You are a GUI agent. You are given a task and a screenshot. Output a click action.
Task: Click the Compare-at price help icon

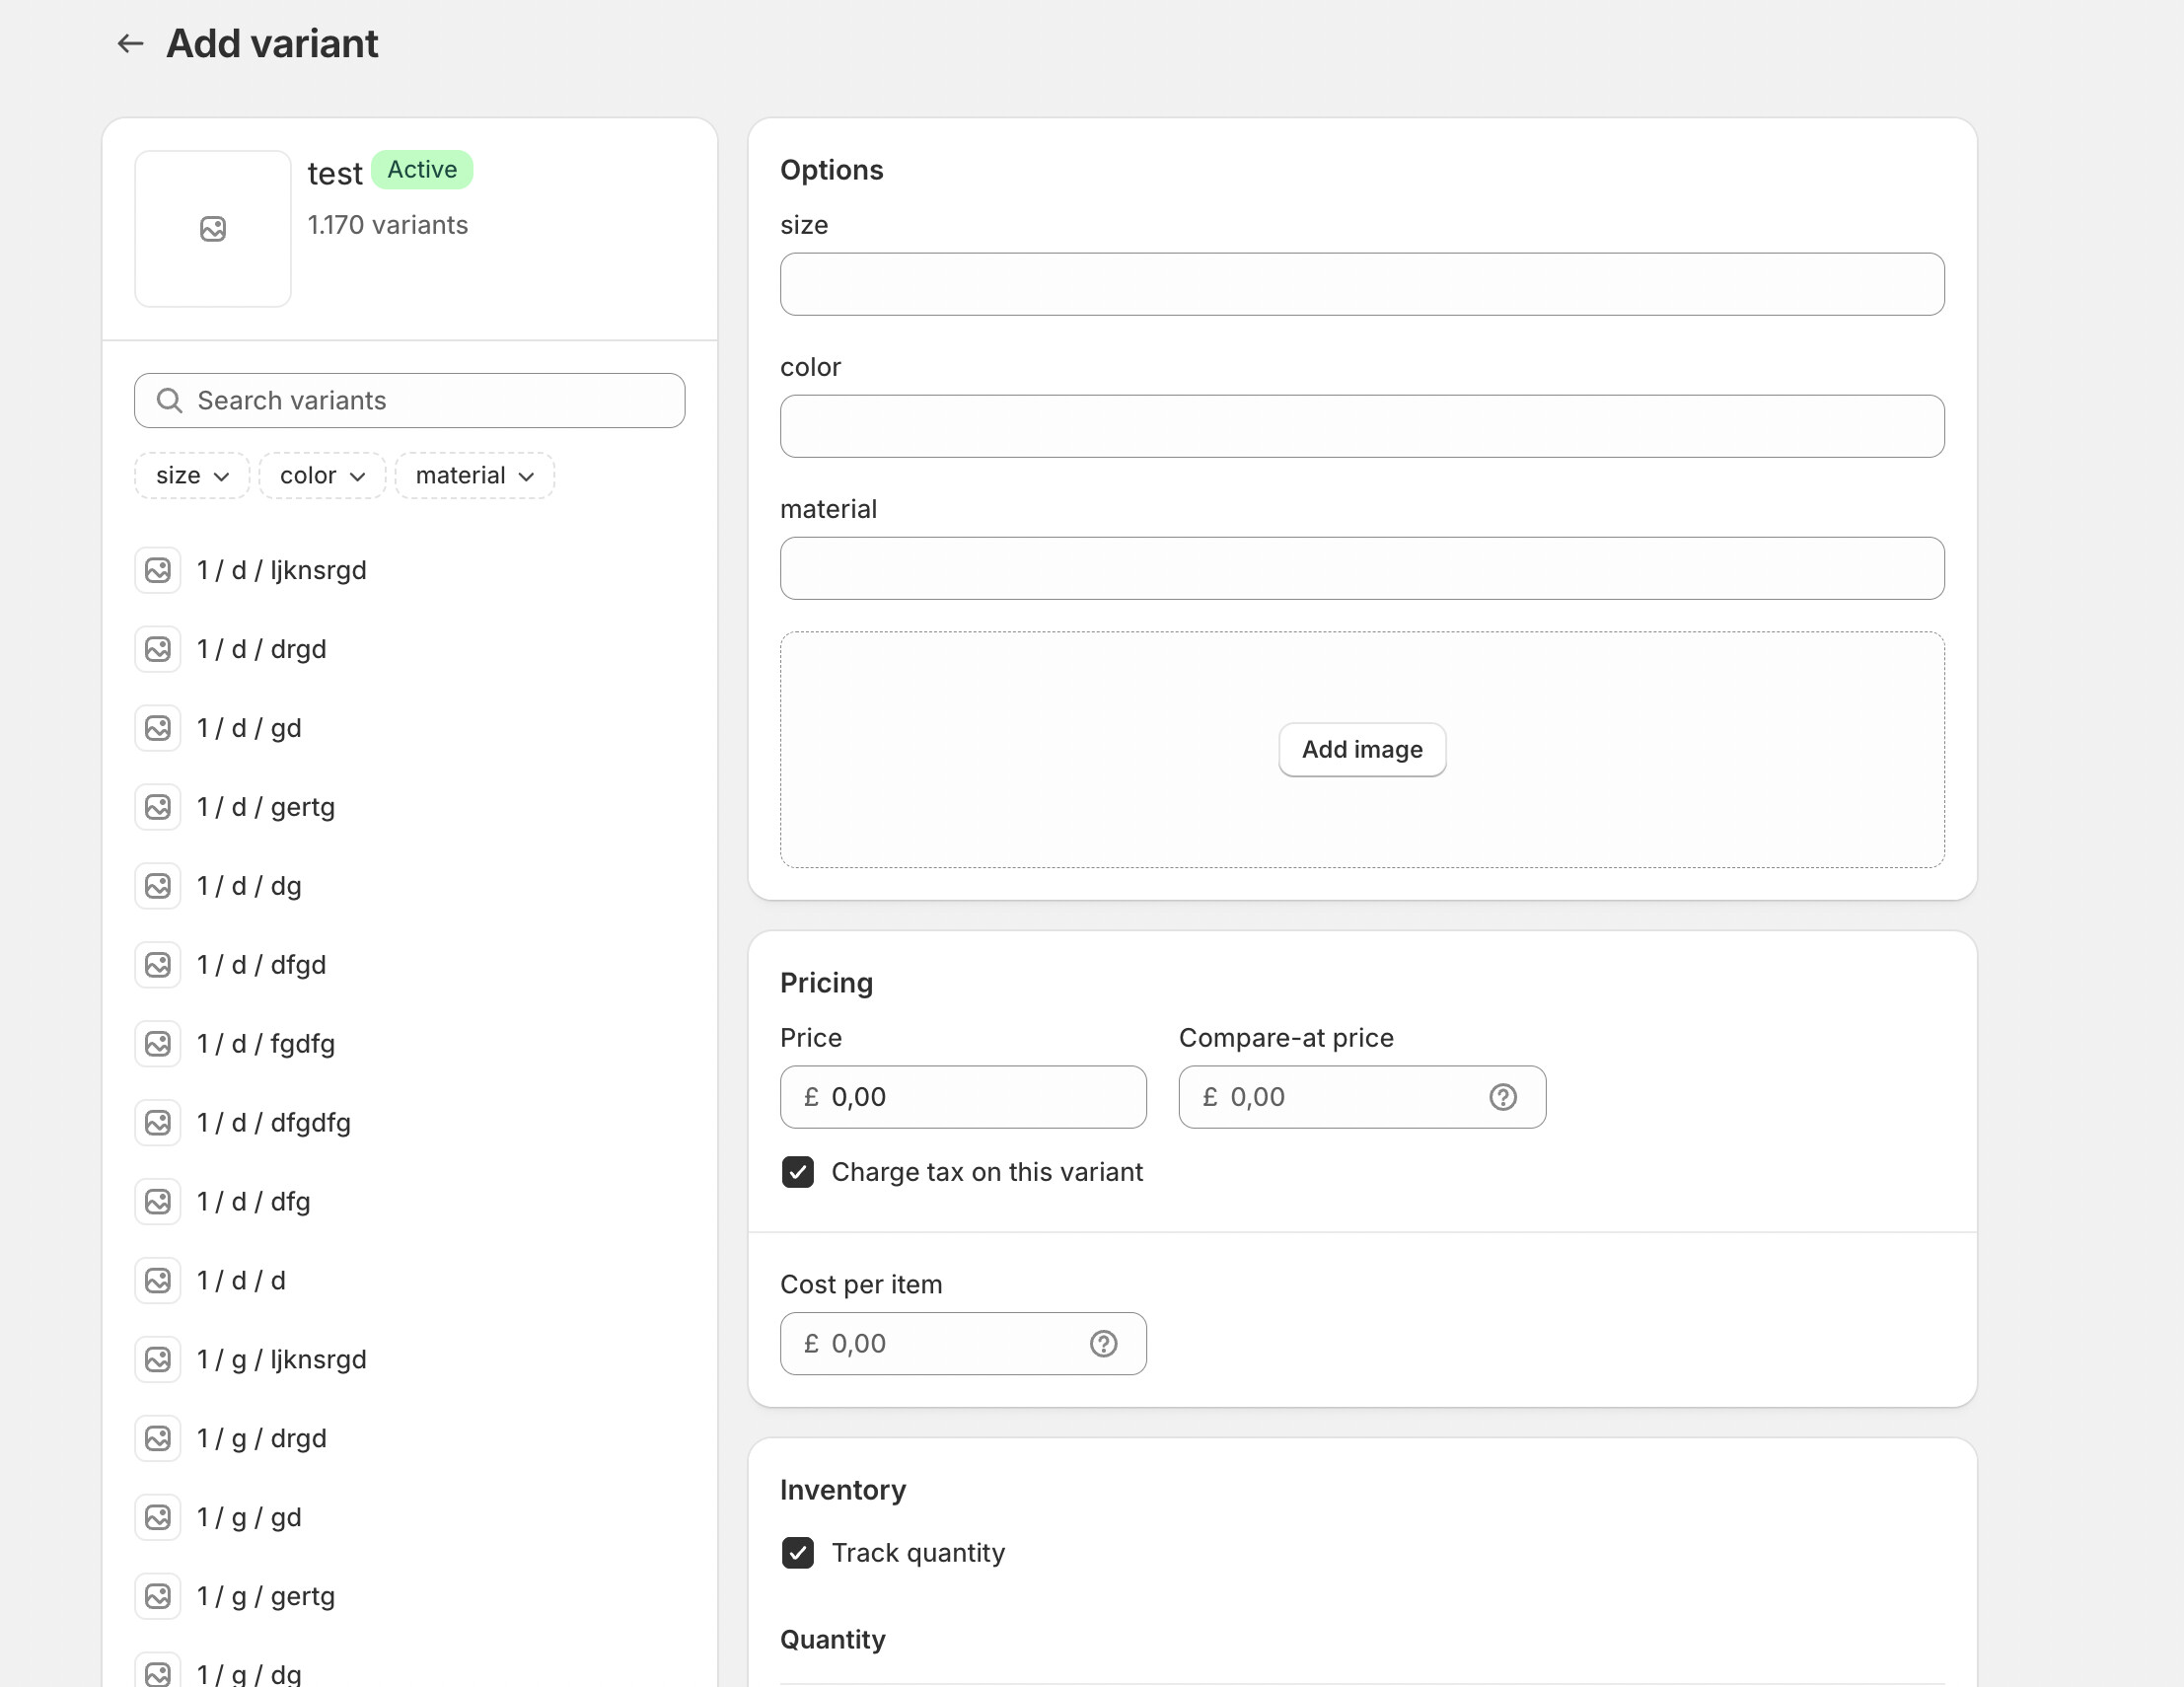(x=1502, y=1097)
